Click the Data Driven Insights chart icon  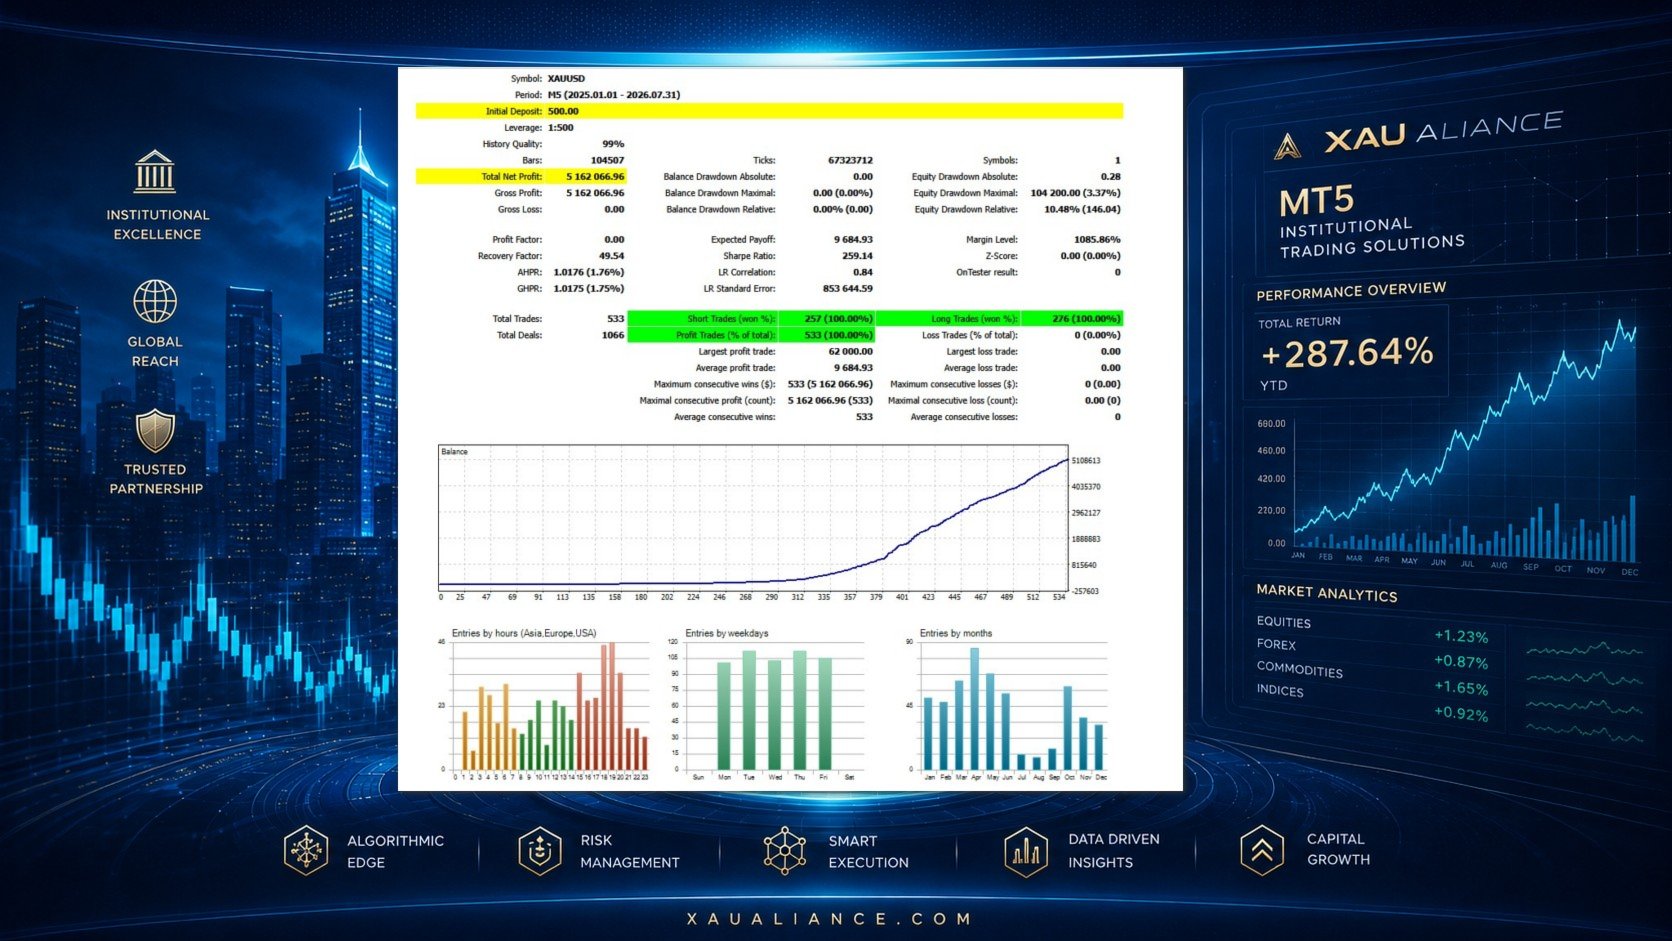point(1026,852)
